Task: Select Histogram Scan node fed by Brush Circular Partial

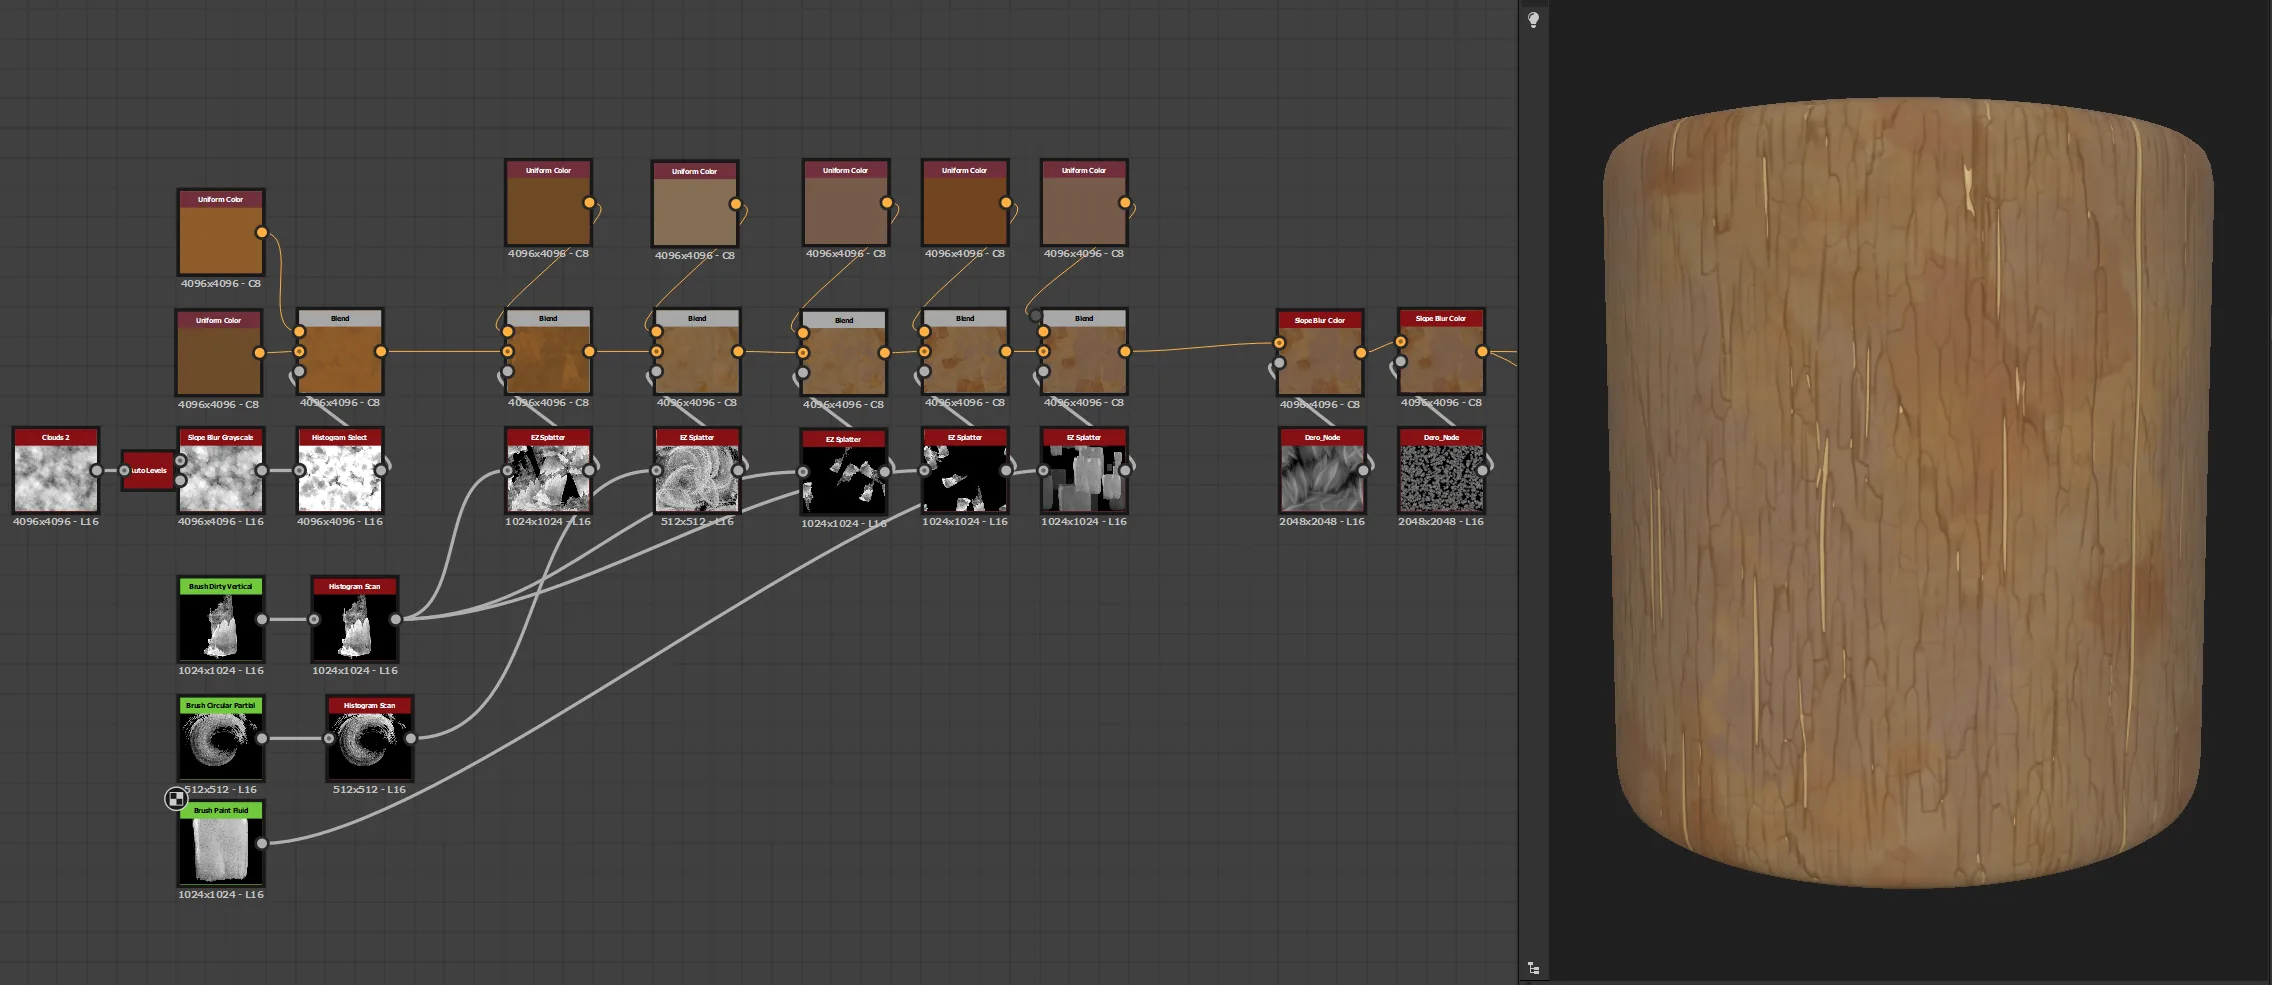Action: tap(370, 738)
